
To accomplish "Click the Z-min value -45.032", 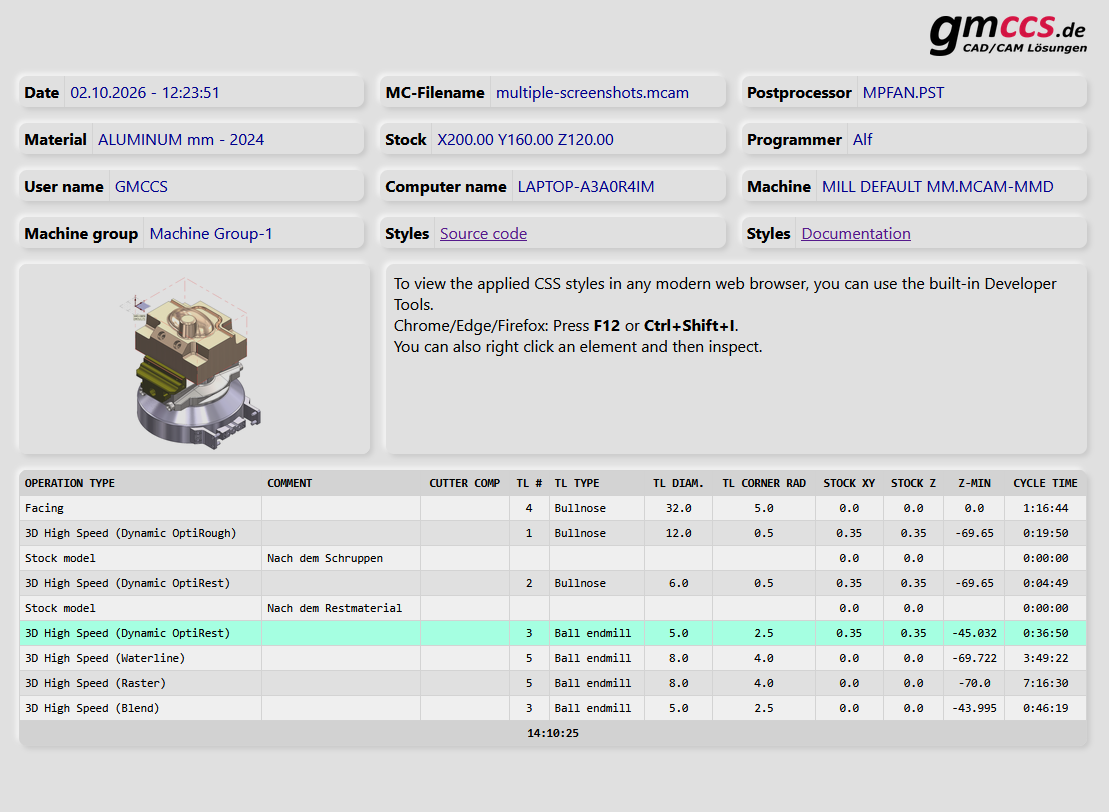I will pos(975,633).
